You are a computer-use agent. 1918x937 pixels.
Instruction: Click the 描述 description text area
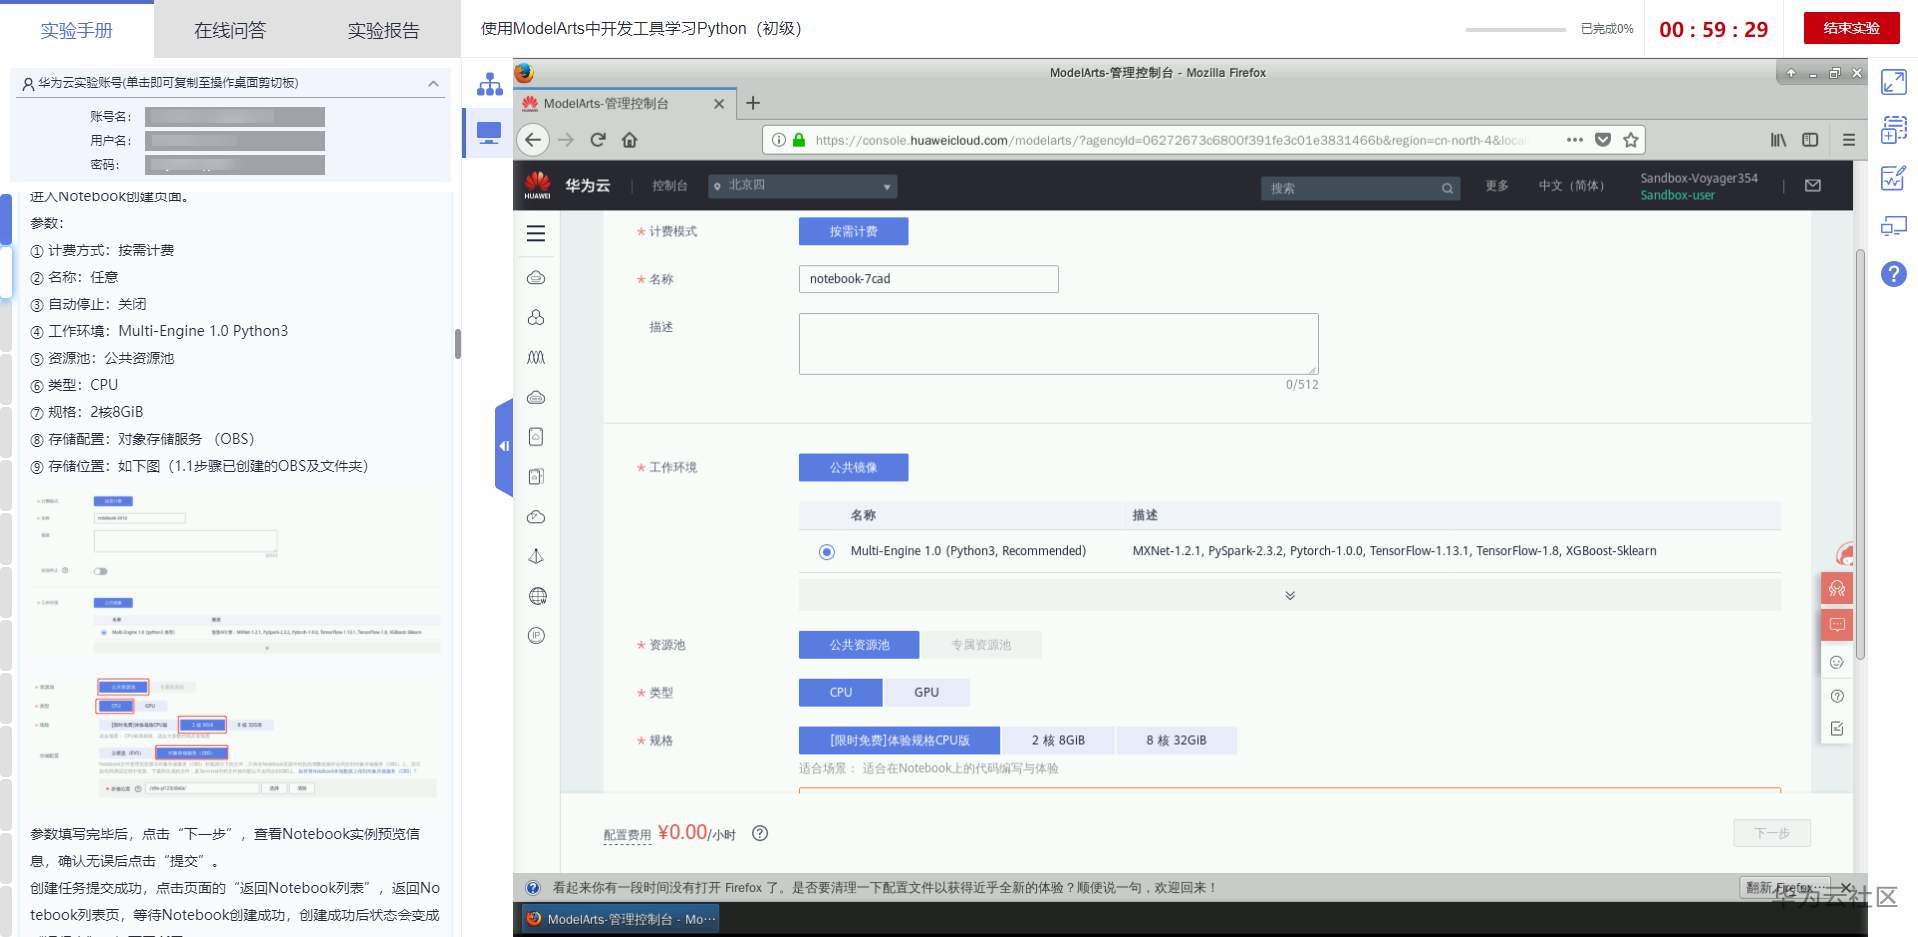1058,344
